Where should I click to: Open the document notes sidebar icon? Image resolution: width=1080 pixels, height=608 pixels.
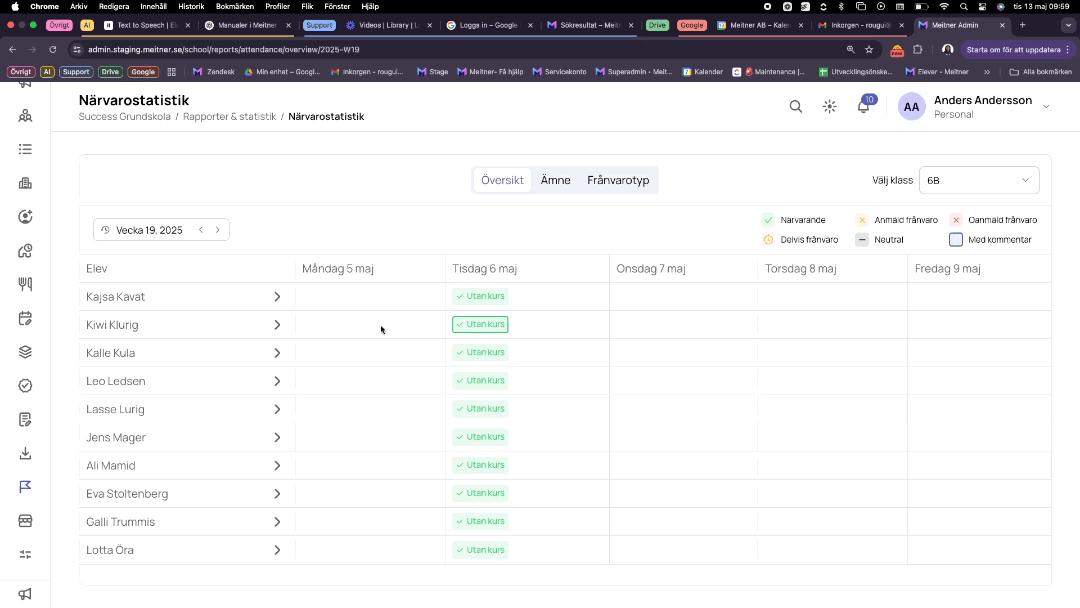pyautogui.click(x=25, y=419)
